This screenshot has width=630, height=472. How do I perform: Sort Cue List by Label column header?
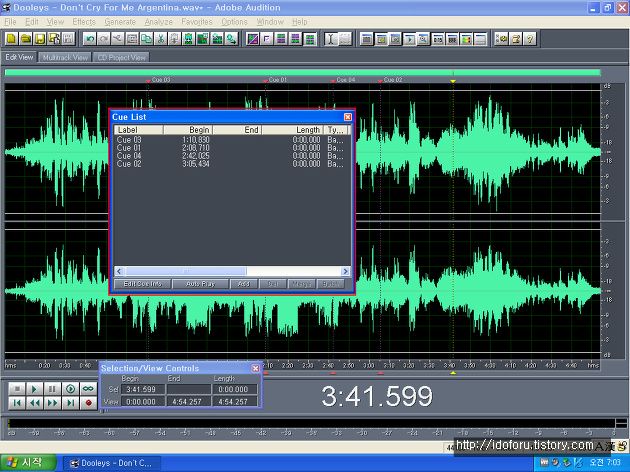(x=139, y=130)
